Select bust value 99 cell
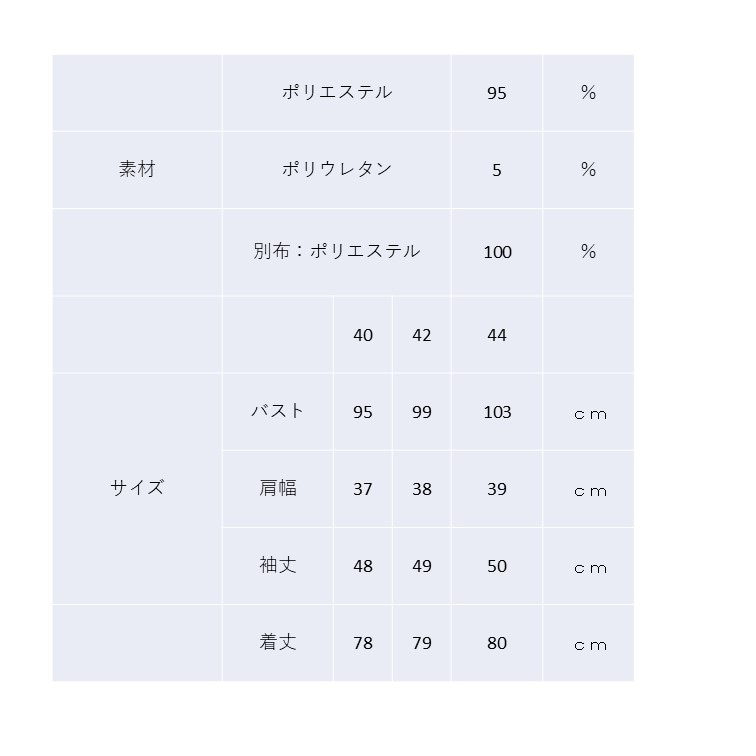Viewport: 756px width, 756px height. point(422,411)
